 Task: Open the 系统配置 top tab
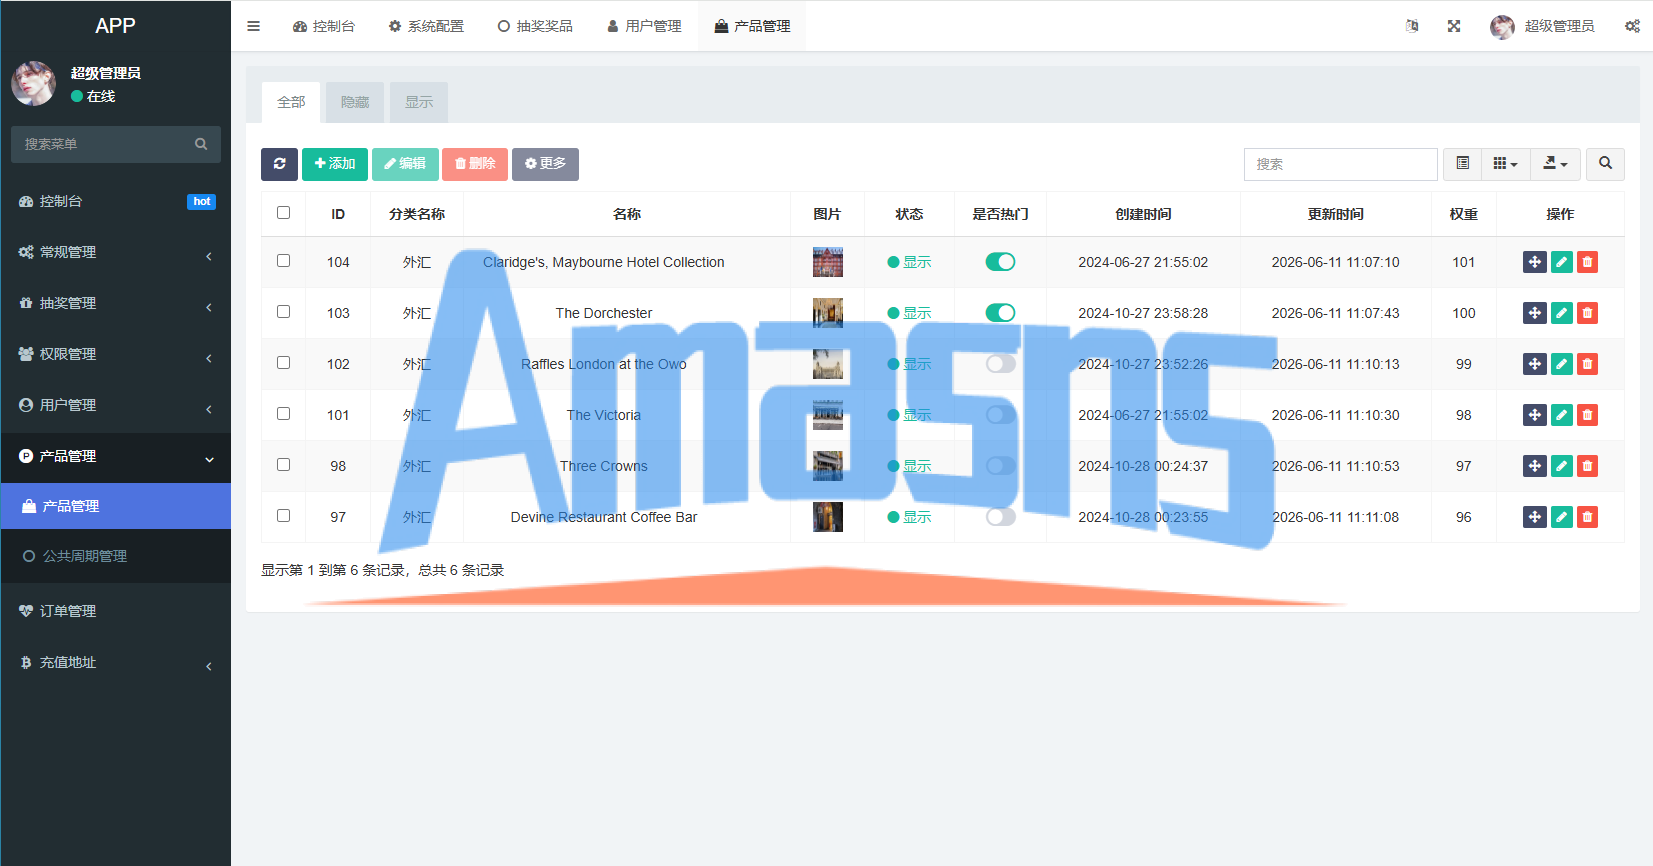tap(426, 26)
